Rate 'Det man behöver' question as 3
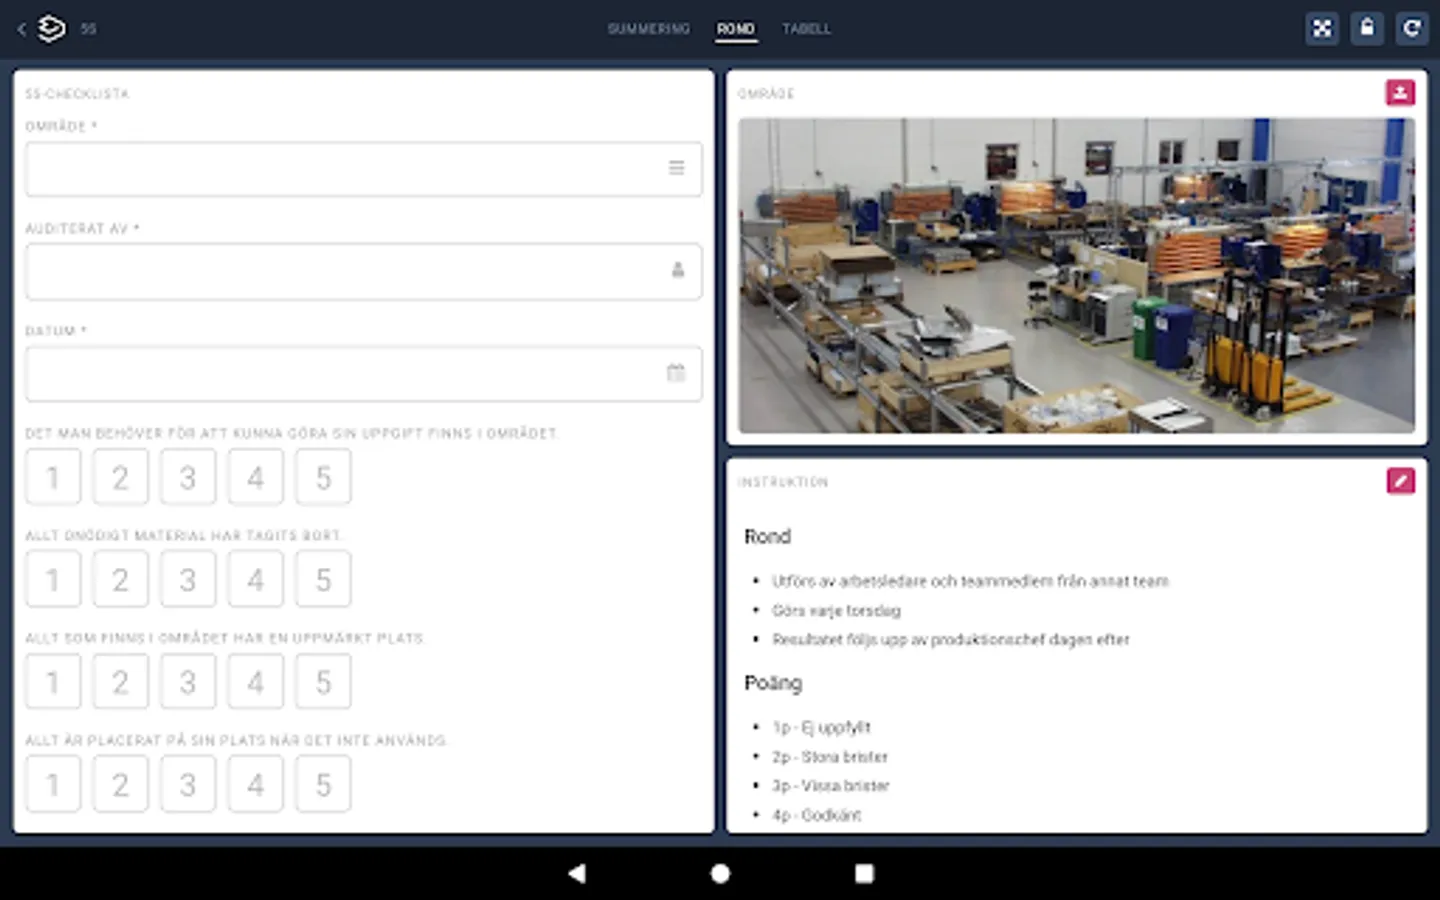Viewport: 1440px width, 900px height. 188,477
